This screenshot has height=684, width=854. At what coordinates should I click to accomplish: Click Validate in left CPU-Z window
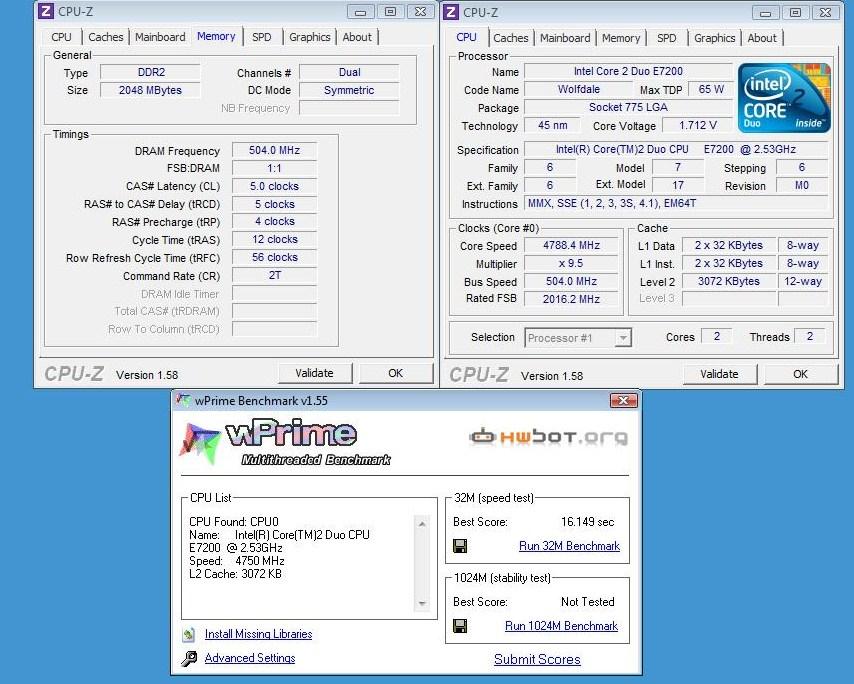point(314,373)
